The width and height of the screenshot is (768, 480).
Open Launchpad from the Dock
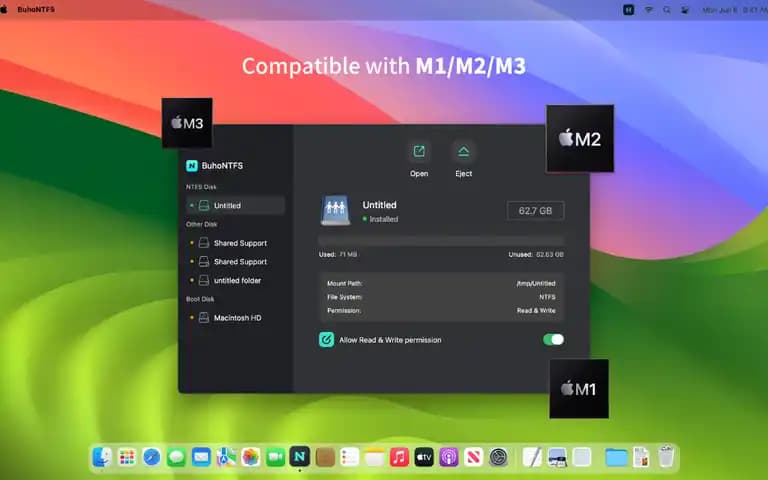coord(127,457)
